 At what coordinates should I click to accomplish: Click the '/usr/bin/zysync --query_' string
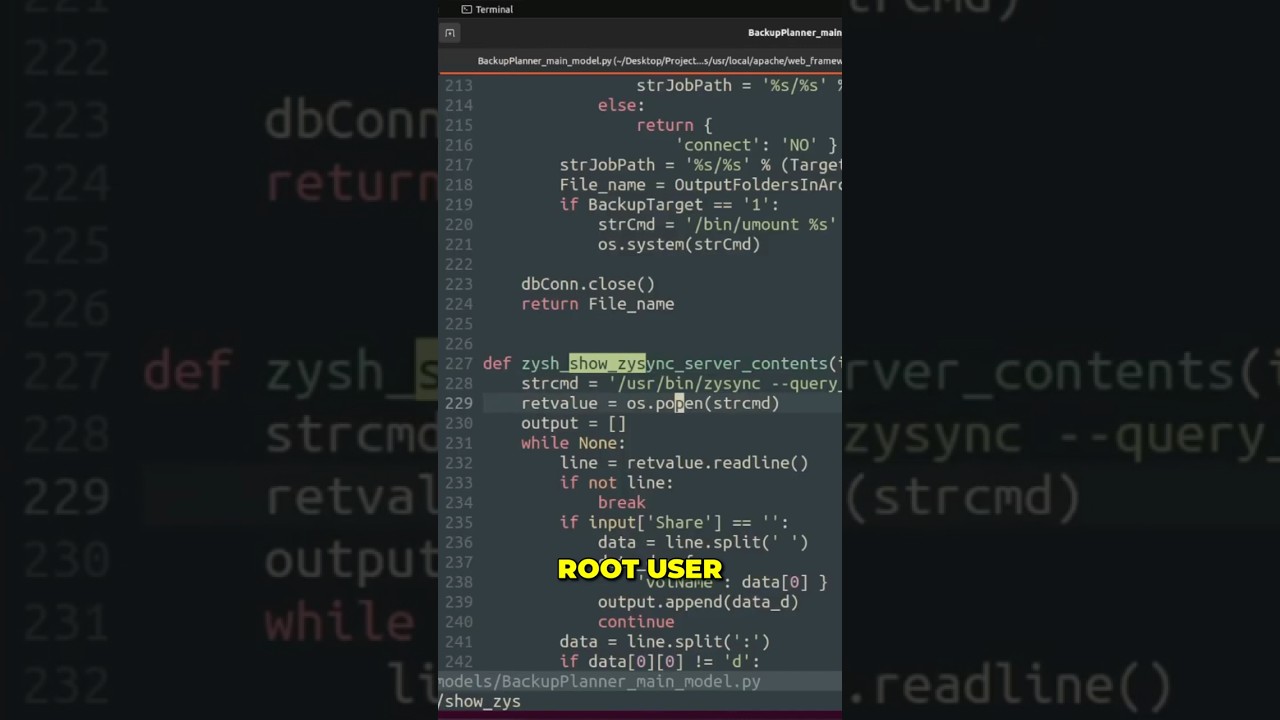click(x=725, y=383)
